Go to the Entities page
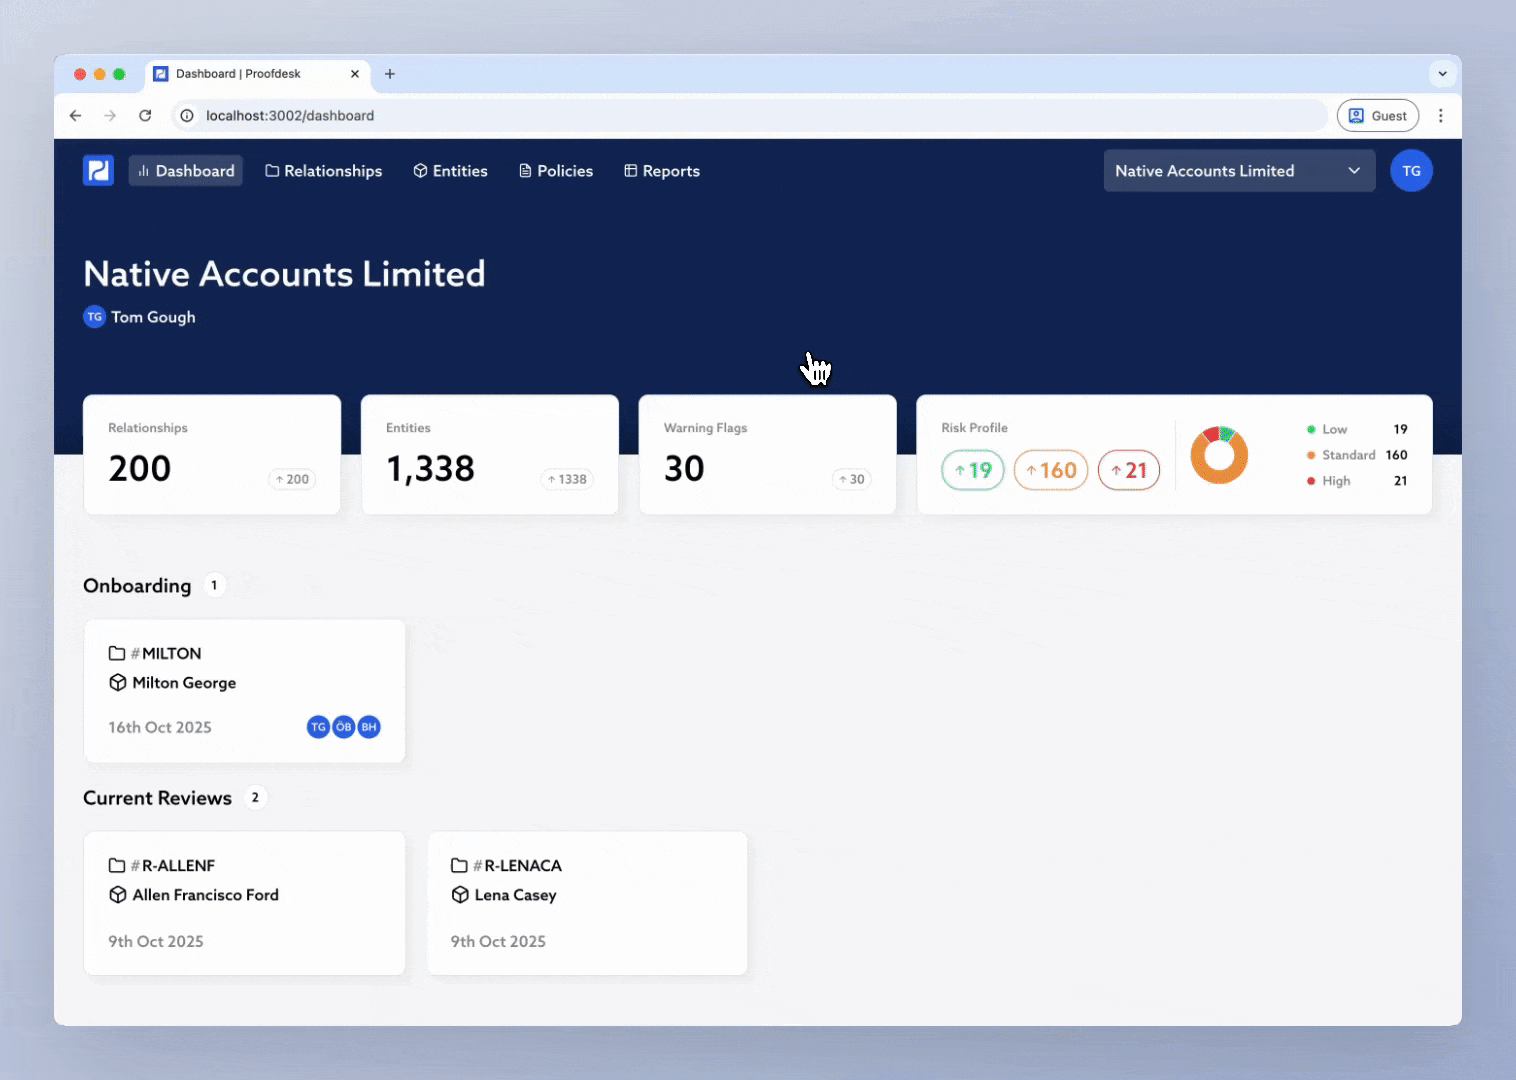1516x1080 pixels. click(450, 171)
